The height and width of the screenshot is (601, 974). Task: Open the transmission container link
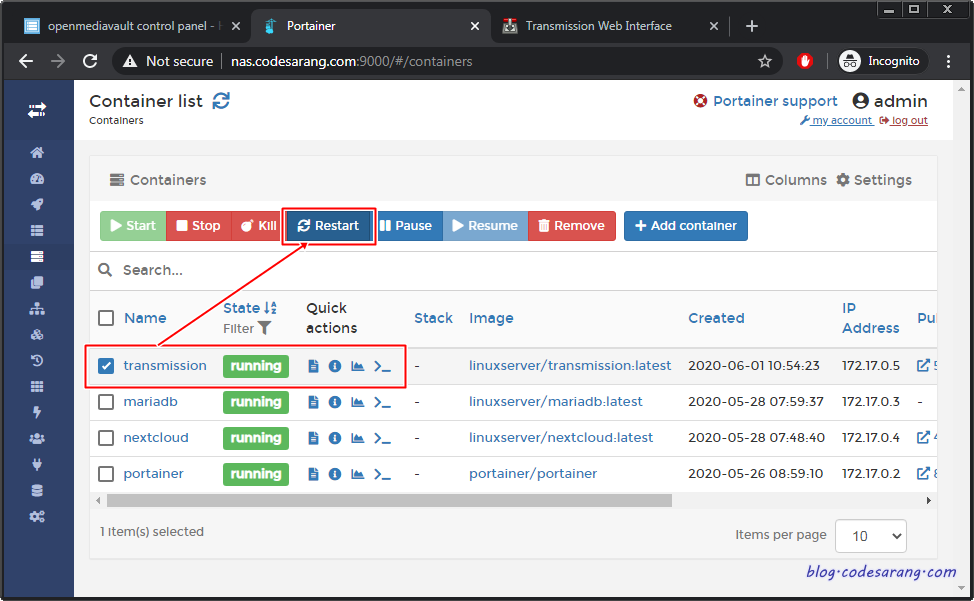click(165, 366)
